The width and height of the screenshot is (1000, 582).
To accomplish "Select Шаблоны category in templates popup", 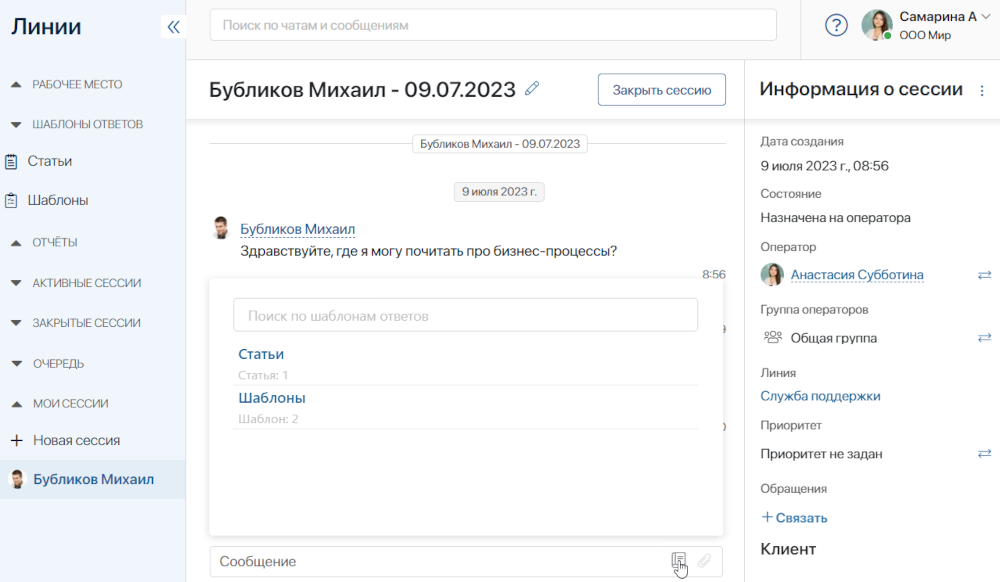I will (x=271, y=398).
